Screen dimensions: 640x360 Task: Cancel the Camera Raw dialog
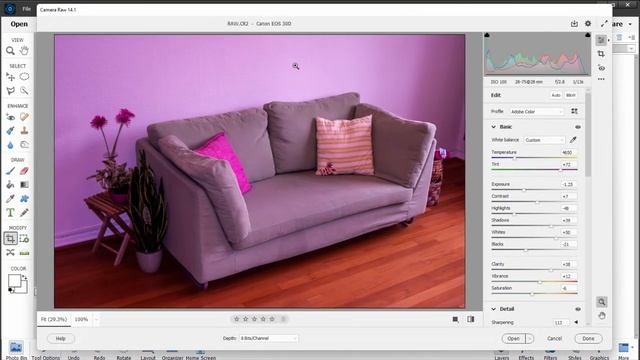point(554,338)
